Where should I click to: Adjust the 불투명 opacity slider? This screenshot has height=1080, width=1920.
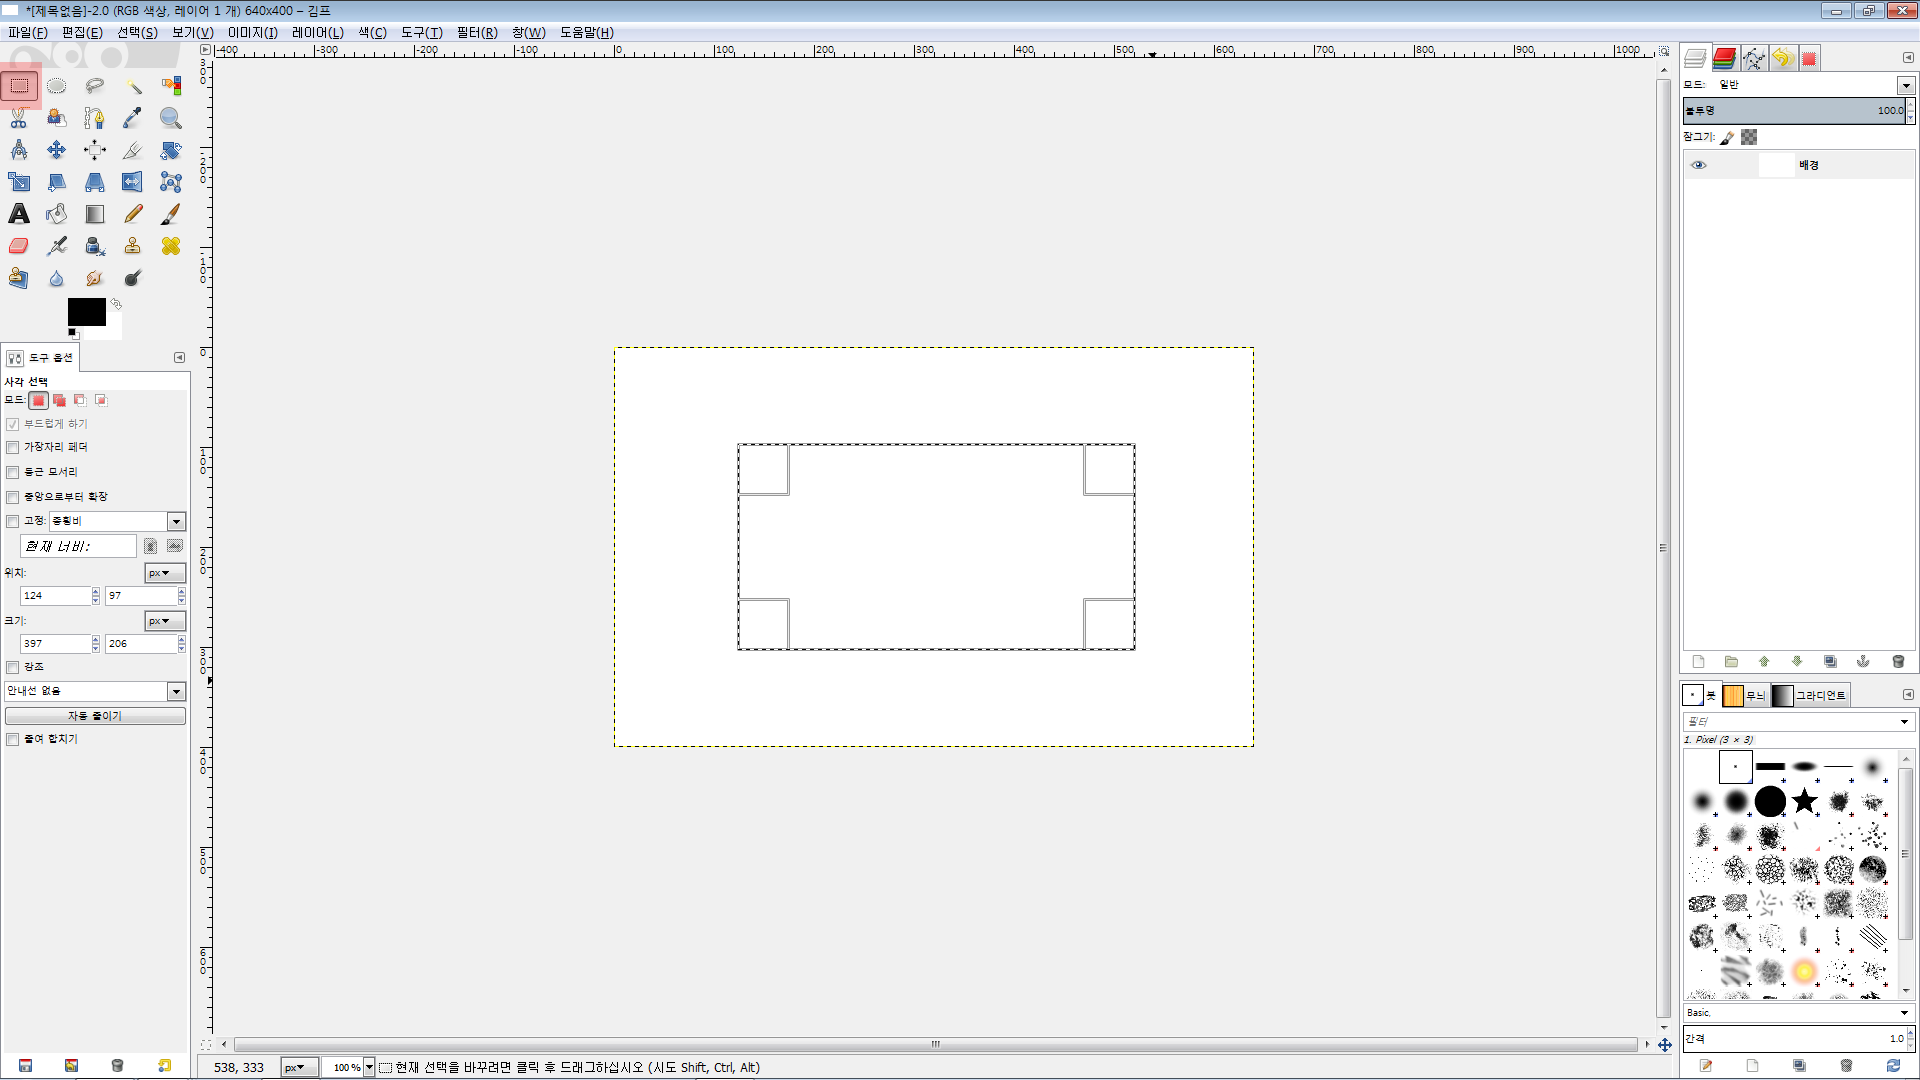[x=1794, y=111]
